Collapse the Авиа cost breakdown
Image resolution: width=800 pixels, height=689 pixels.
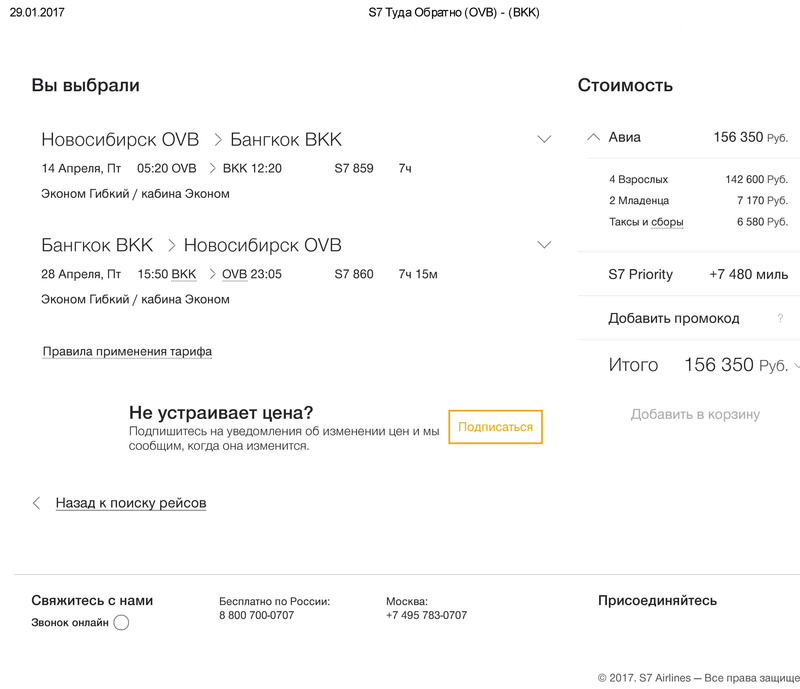tap(594, 138)
